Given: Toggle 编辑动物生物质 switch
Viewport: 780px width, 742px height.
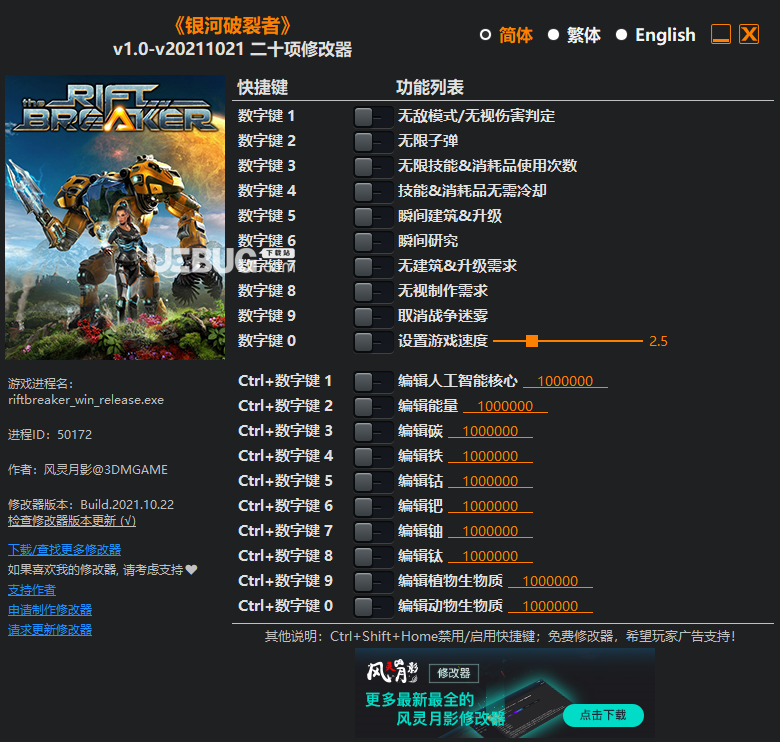Looking at the screenshot, I should coord(373,607).
